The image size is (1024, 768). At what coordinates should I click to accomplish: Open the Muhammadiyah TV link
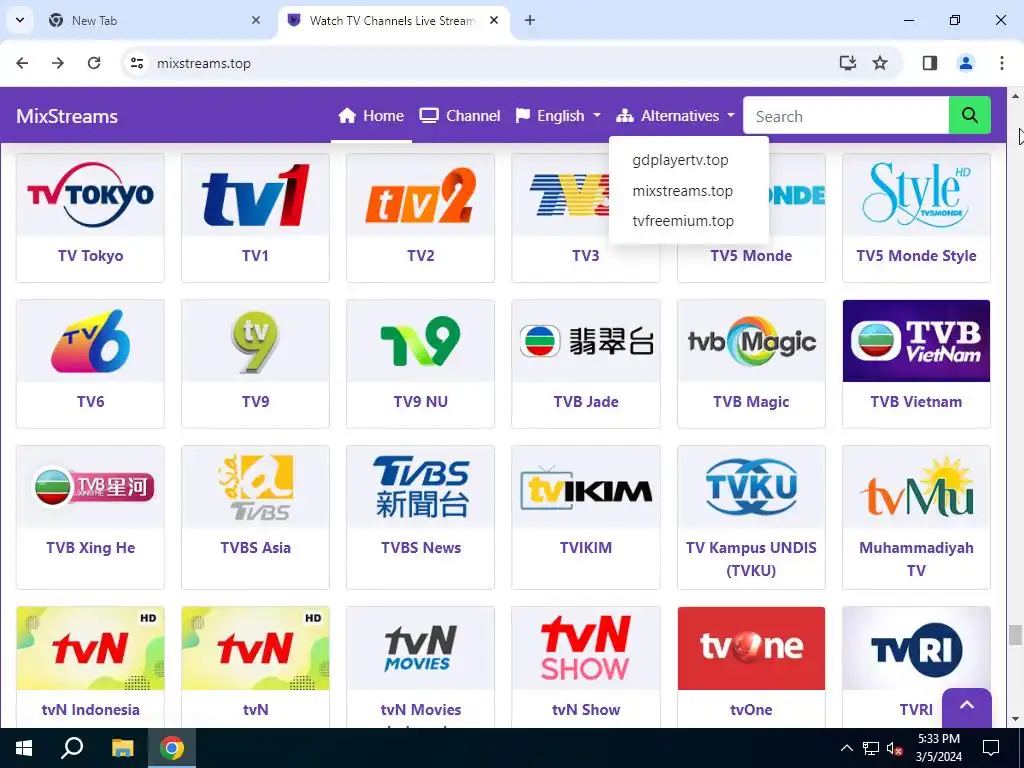(x=916, y=559)
